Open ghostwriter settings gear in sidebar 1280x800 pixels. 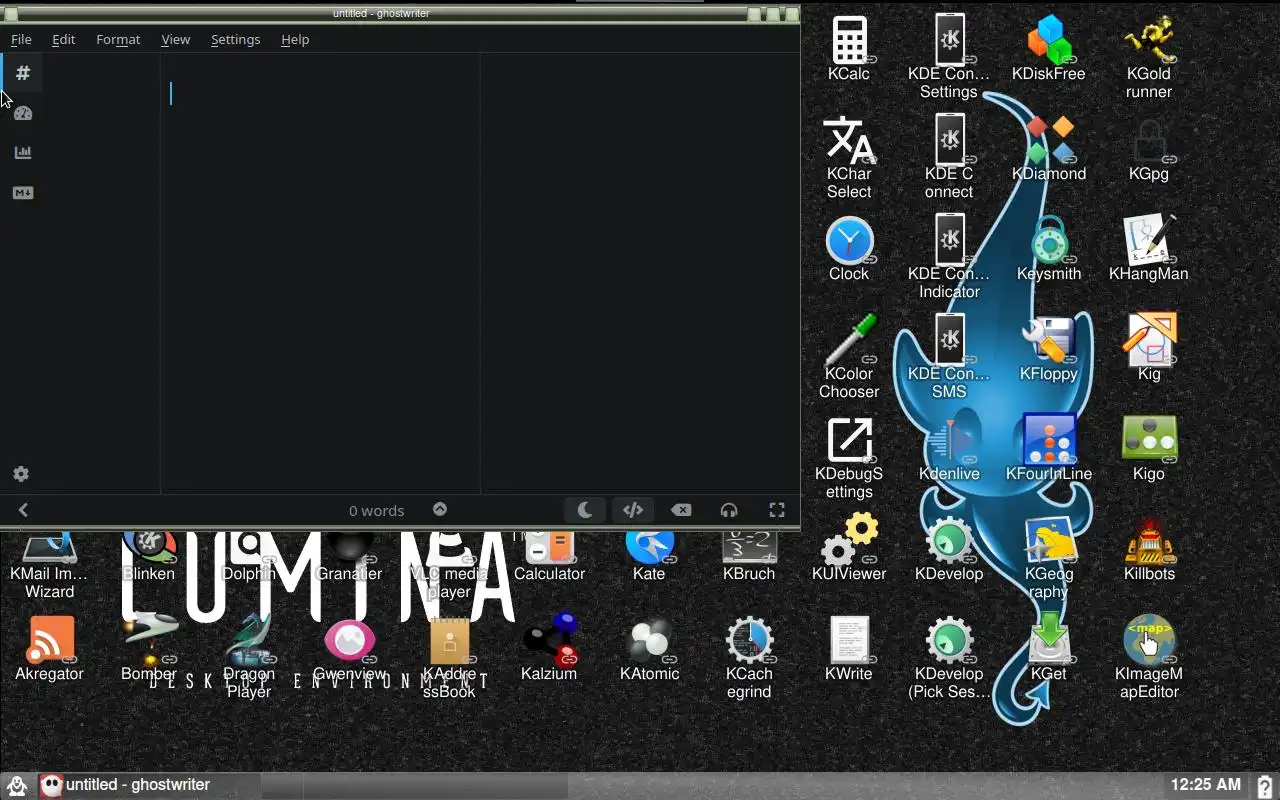point(21,474)
